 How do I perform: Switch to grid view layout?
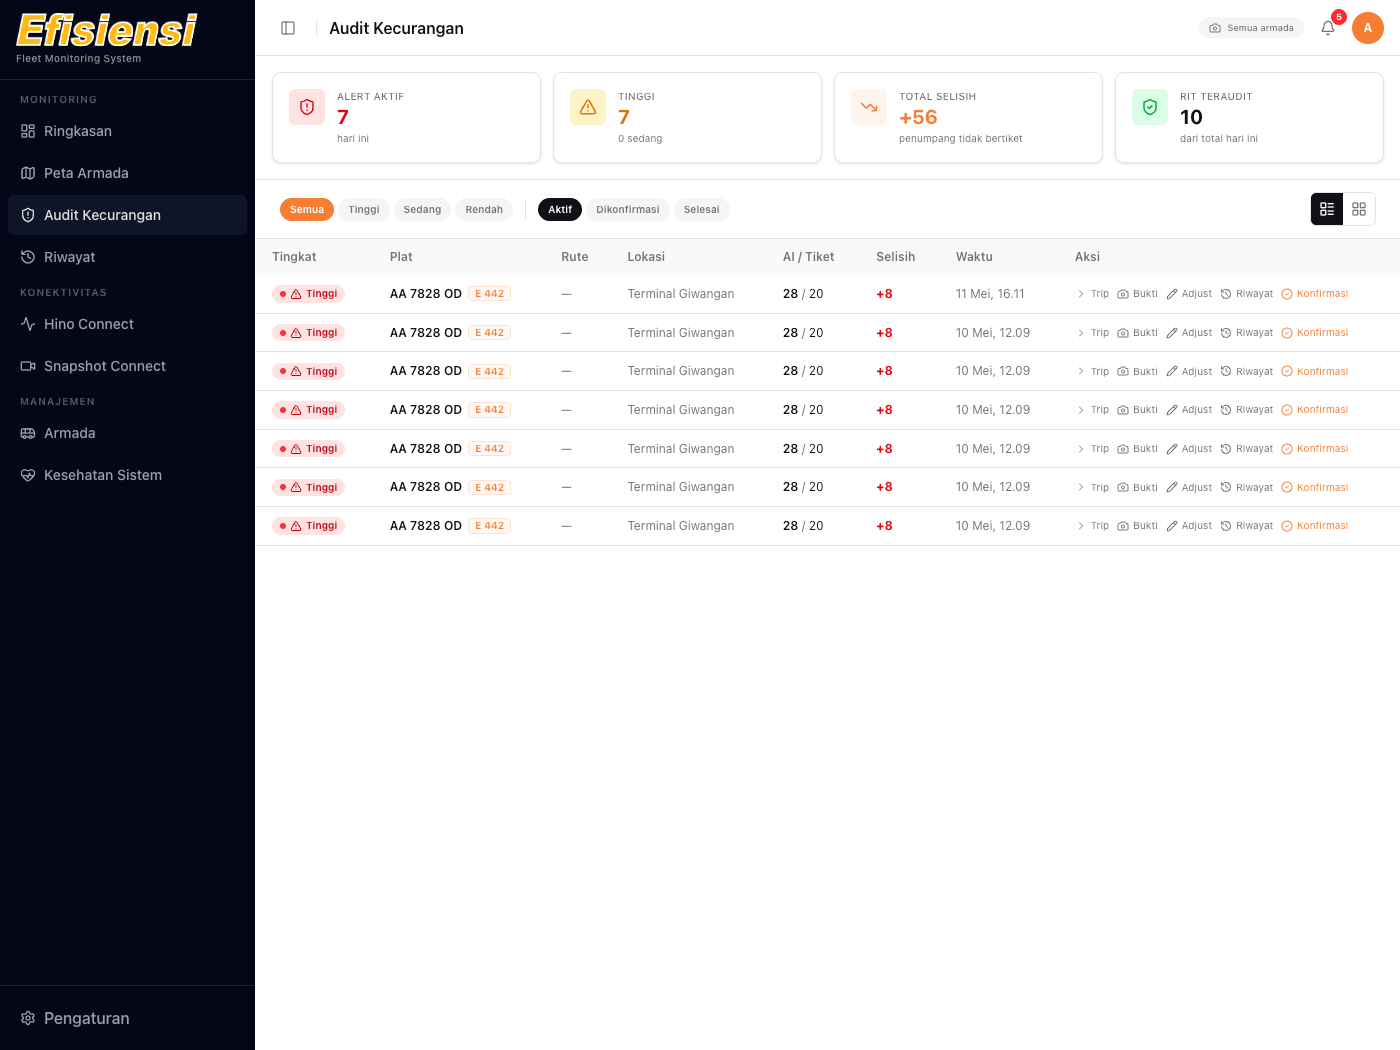1359,209
